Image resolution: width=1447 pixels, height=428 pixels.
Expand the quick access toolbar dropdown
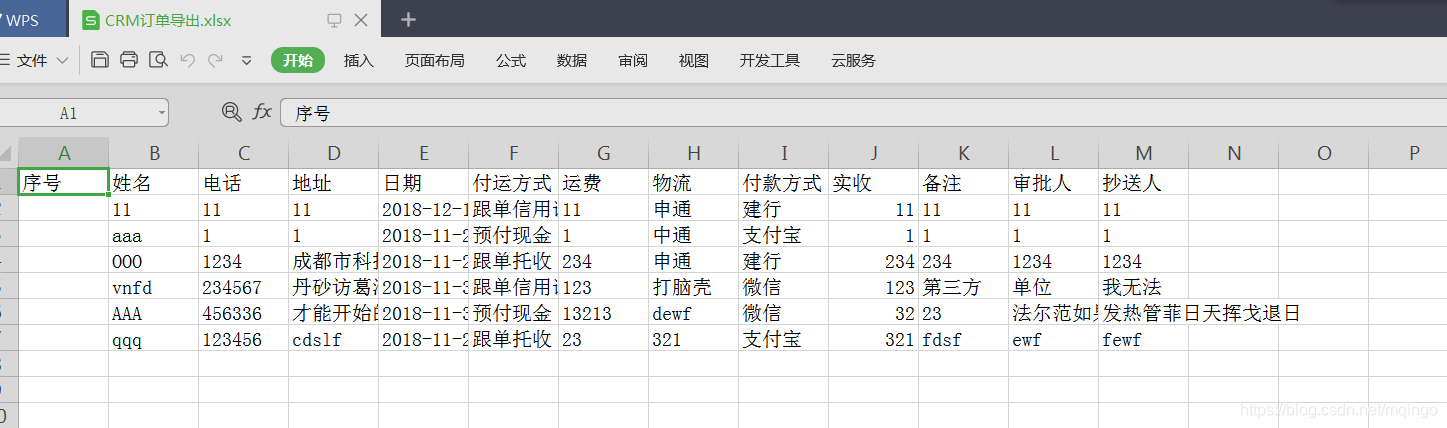pos(247,61)
